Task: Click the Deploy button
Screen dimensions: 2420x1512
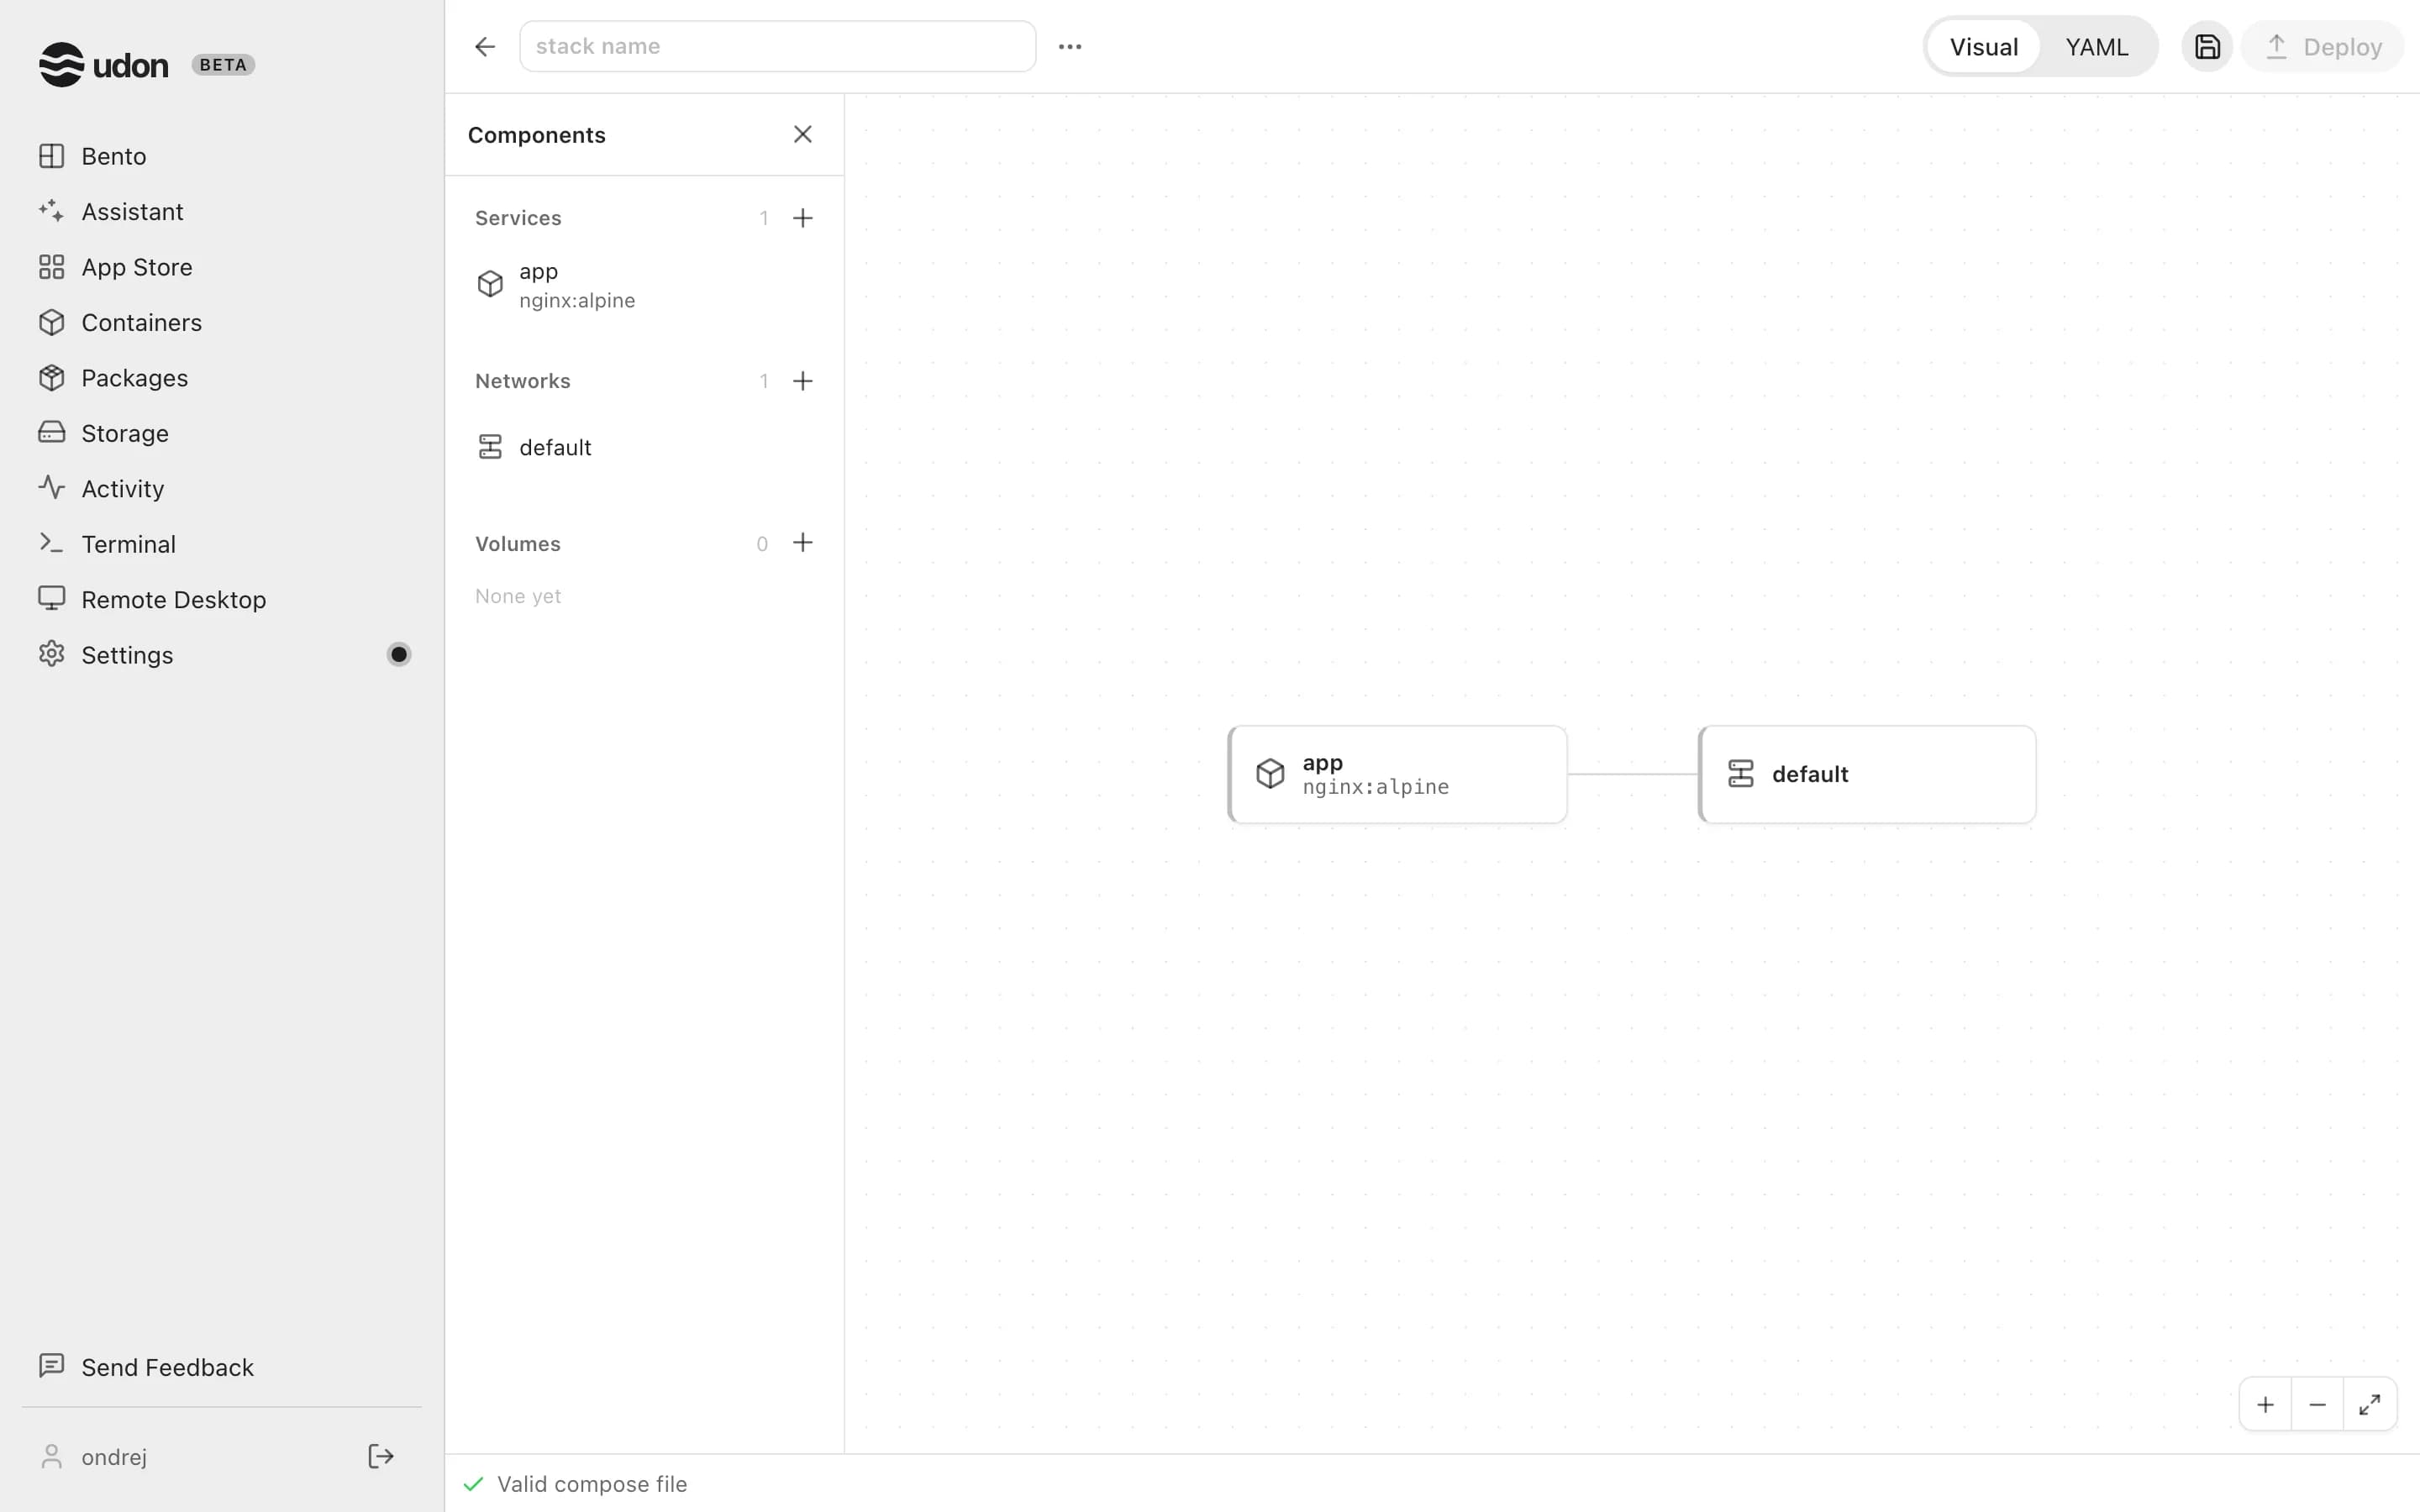Action: [x=2322, y=47]
